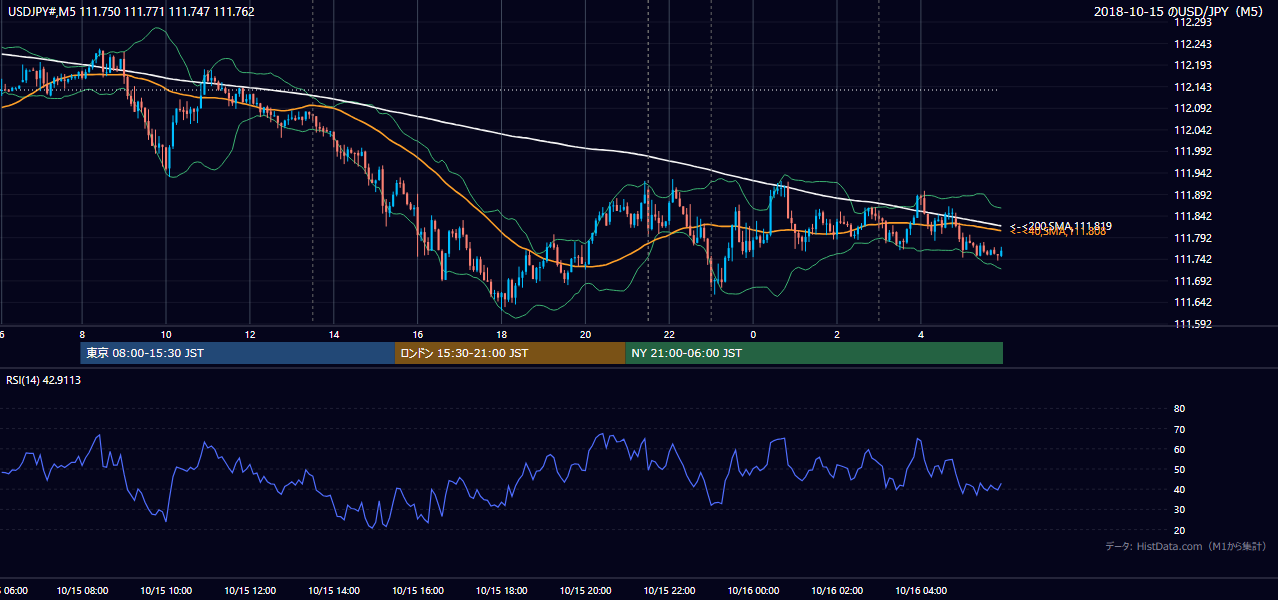
Task: Click hour tick '18' under the price chart
Action: coord(502,335)
